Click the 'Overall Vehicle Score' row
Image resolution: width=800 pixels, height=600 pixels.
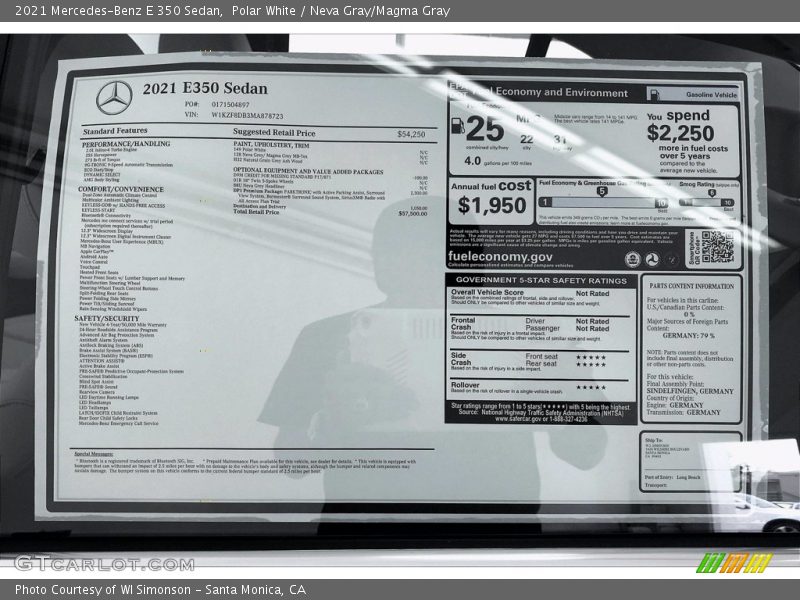[541, 298]
